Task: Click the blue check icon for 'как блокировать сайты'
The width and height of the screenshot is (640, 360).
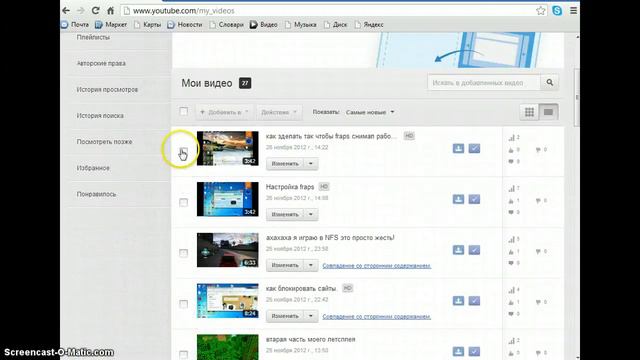Action: (474, 301)
